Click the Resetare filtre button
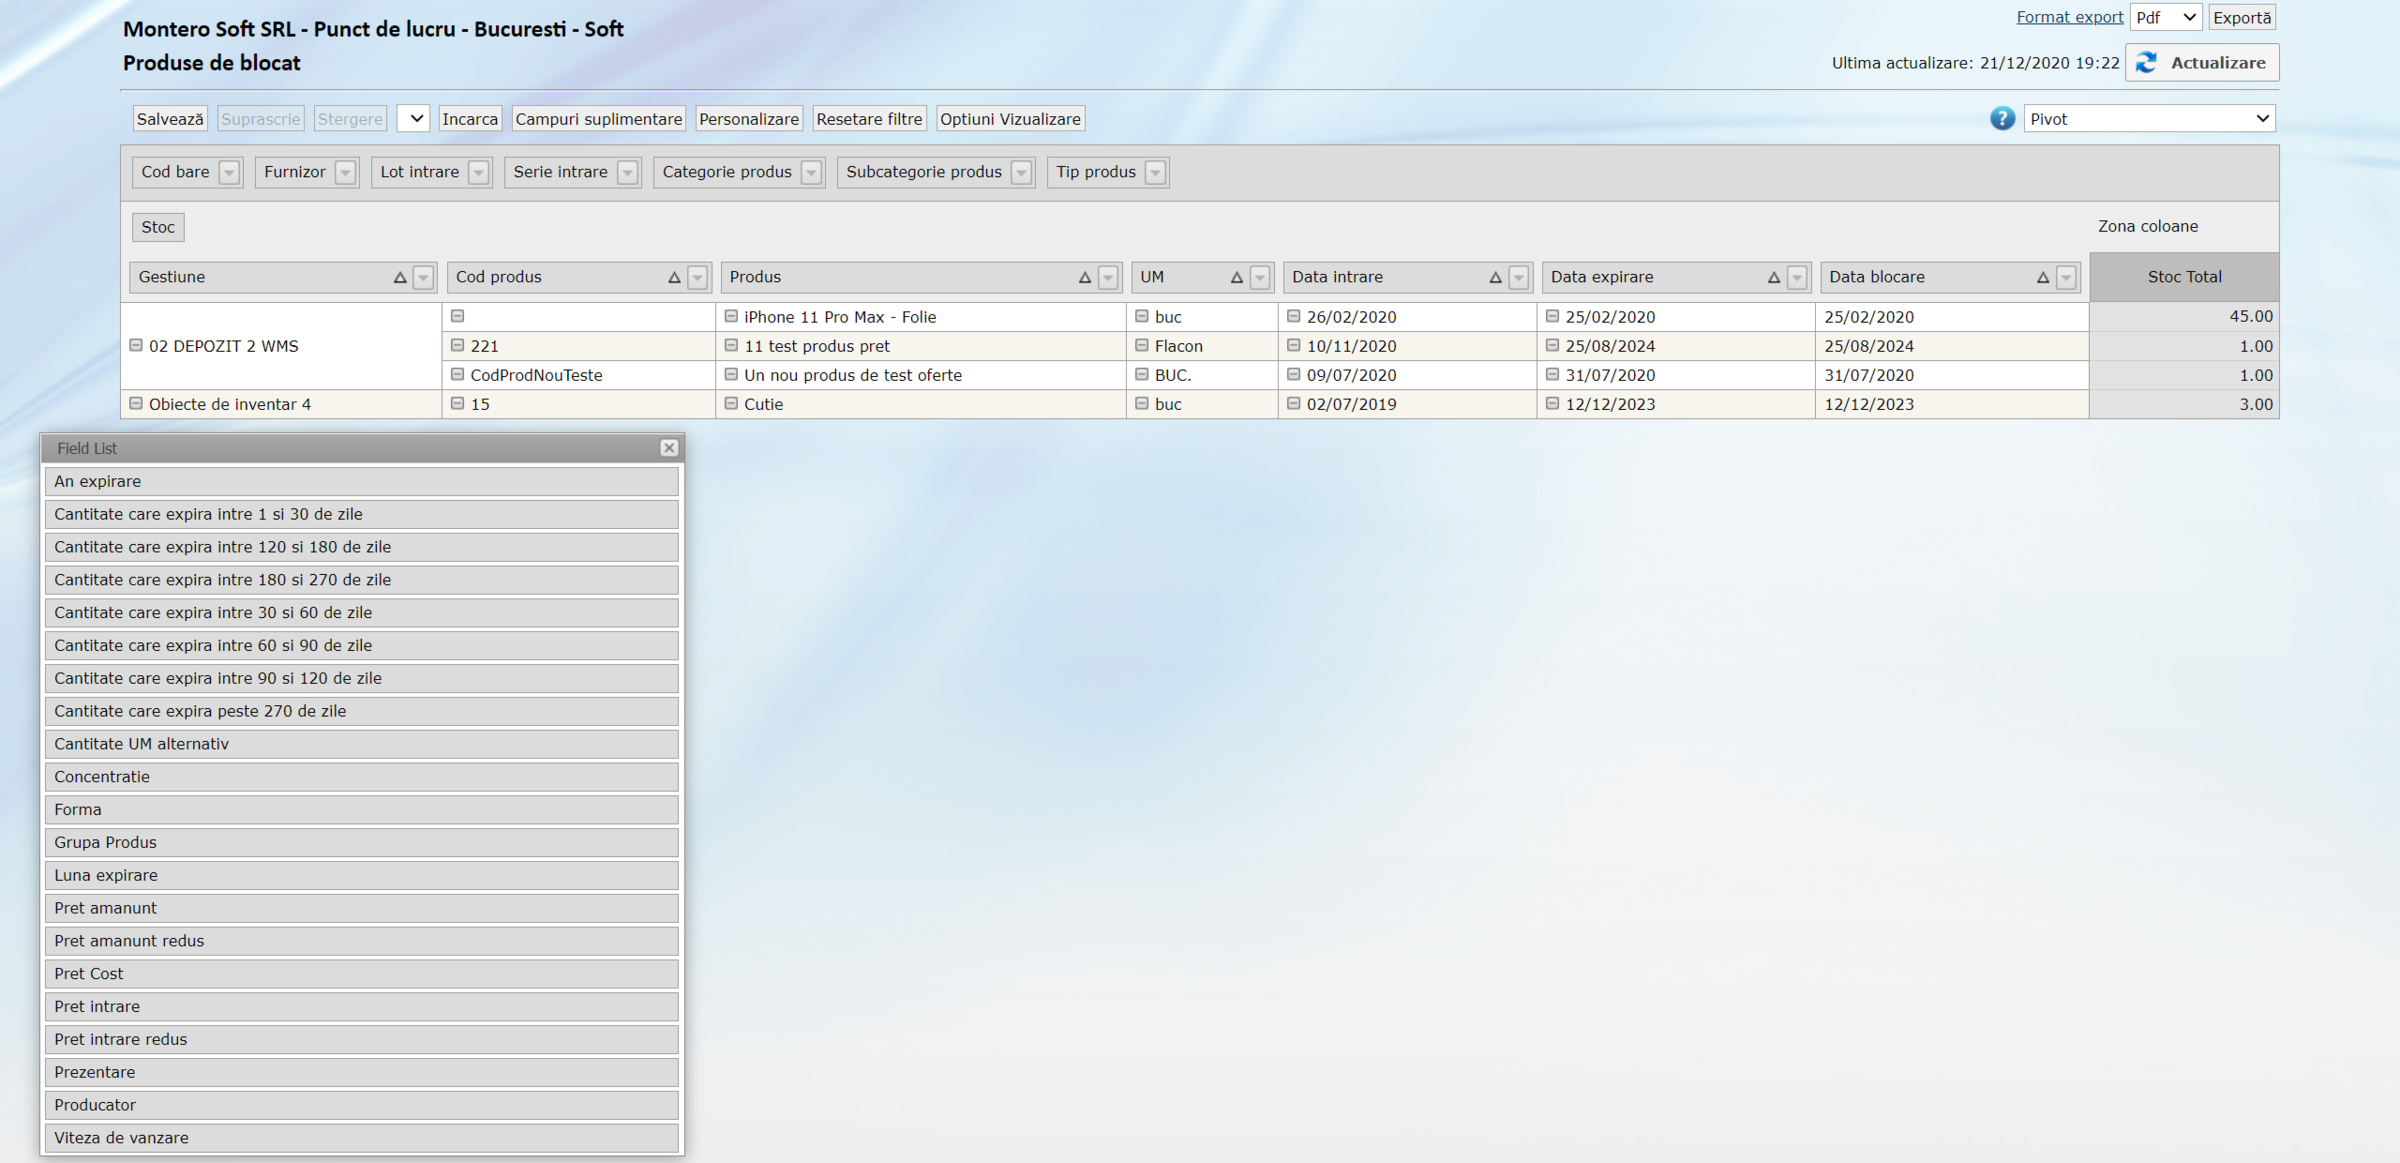The height and width of the screenshot is (1163, 2400). coord(869,119)
